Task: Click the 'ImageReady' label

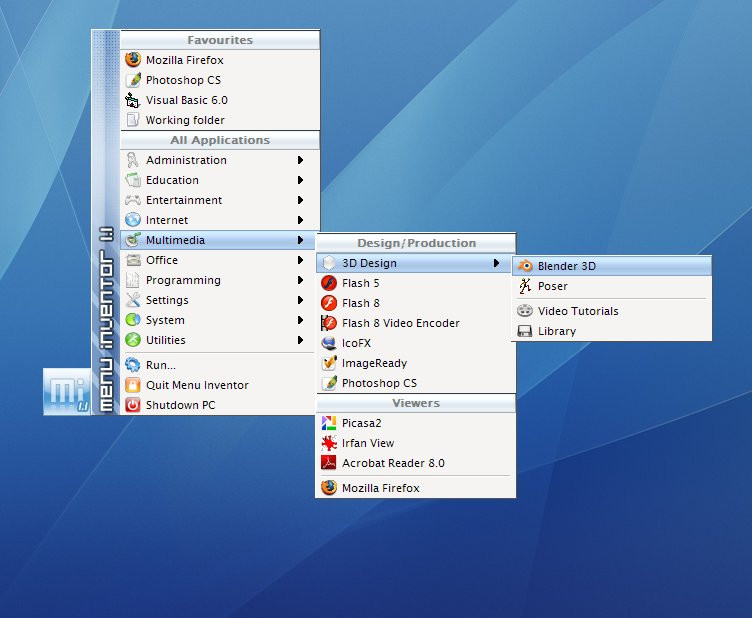Action: point(374,363)
